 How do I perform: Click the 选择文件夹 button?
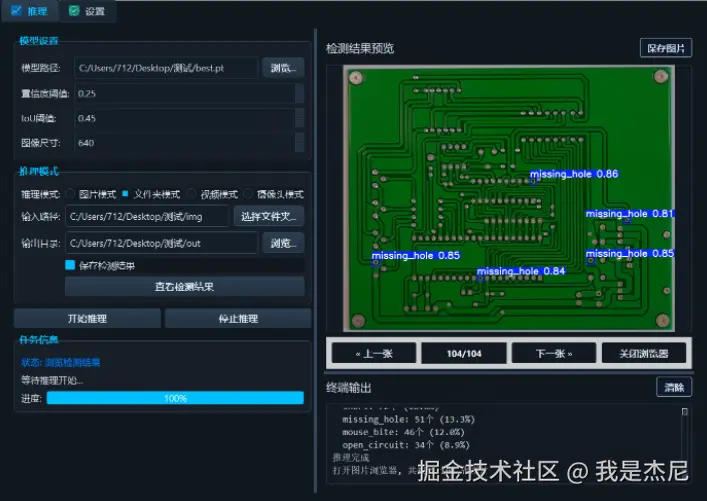coord(268,216)
